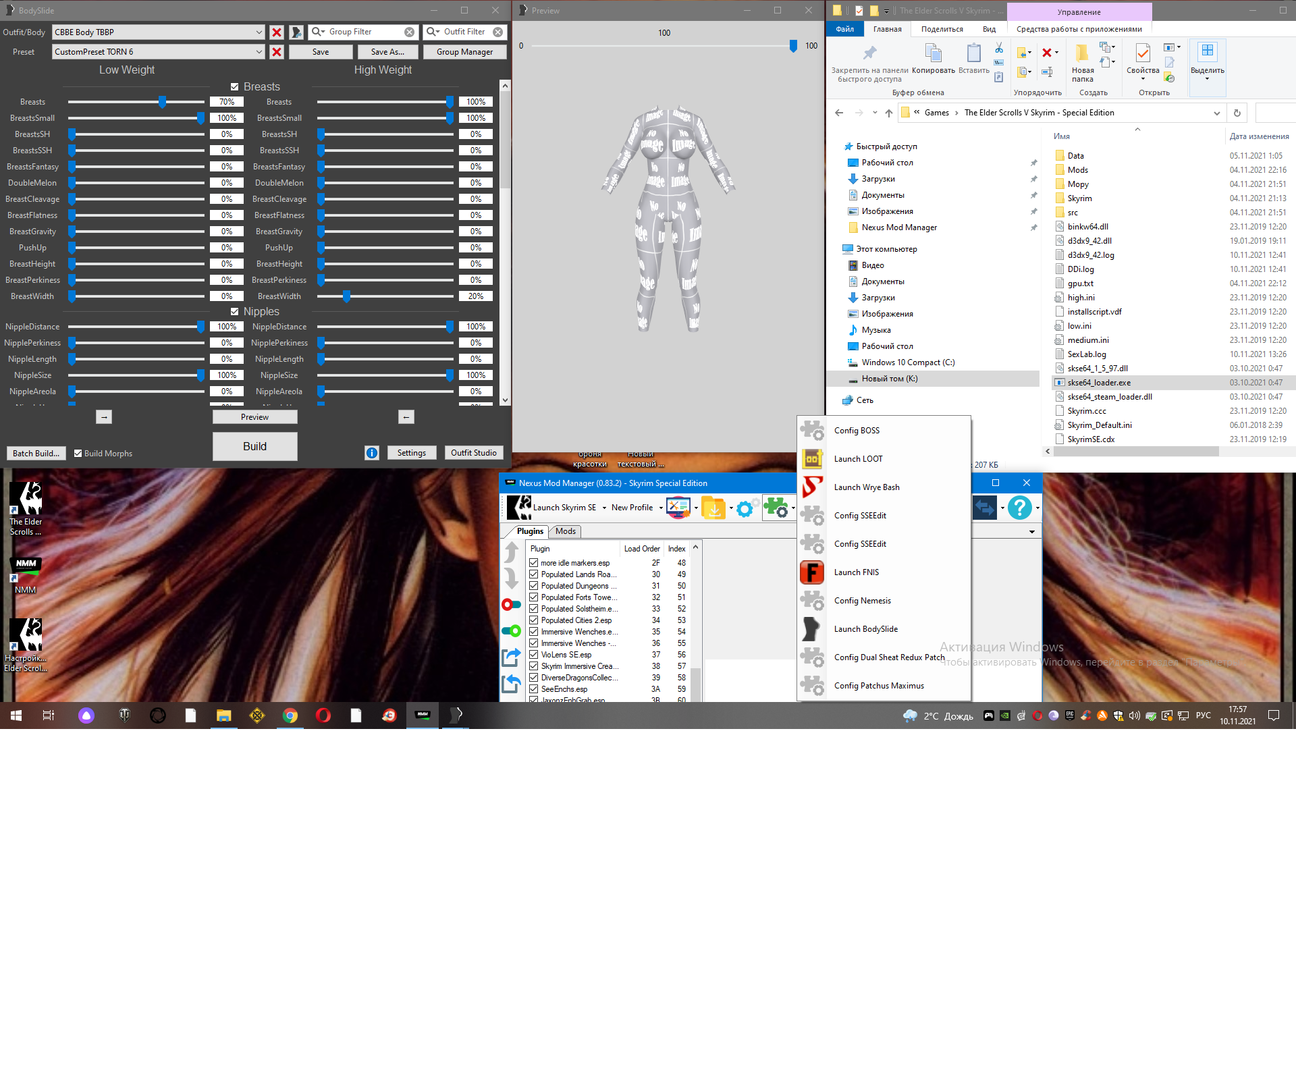Viewport: 1296px width, 1080px height.
Task: Open the Launch Skyrim SE dropdown arrow
Action: coord(604,508)
